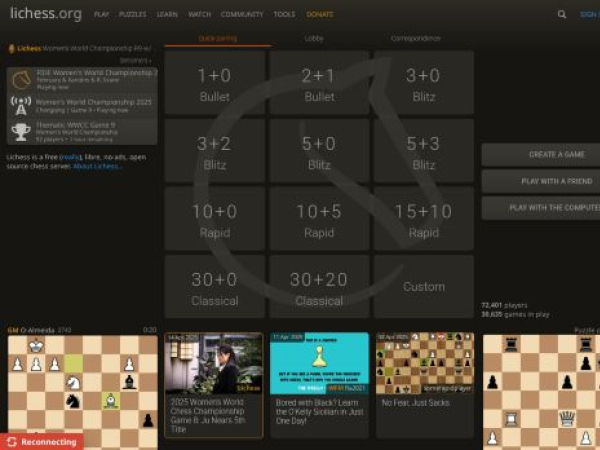Image resolution: width=600 pixels, height=450 pixels.
Task: Switch to the Lobby tab
Action: point(314,38)
